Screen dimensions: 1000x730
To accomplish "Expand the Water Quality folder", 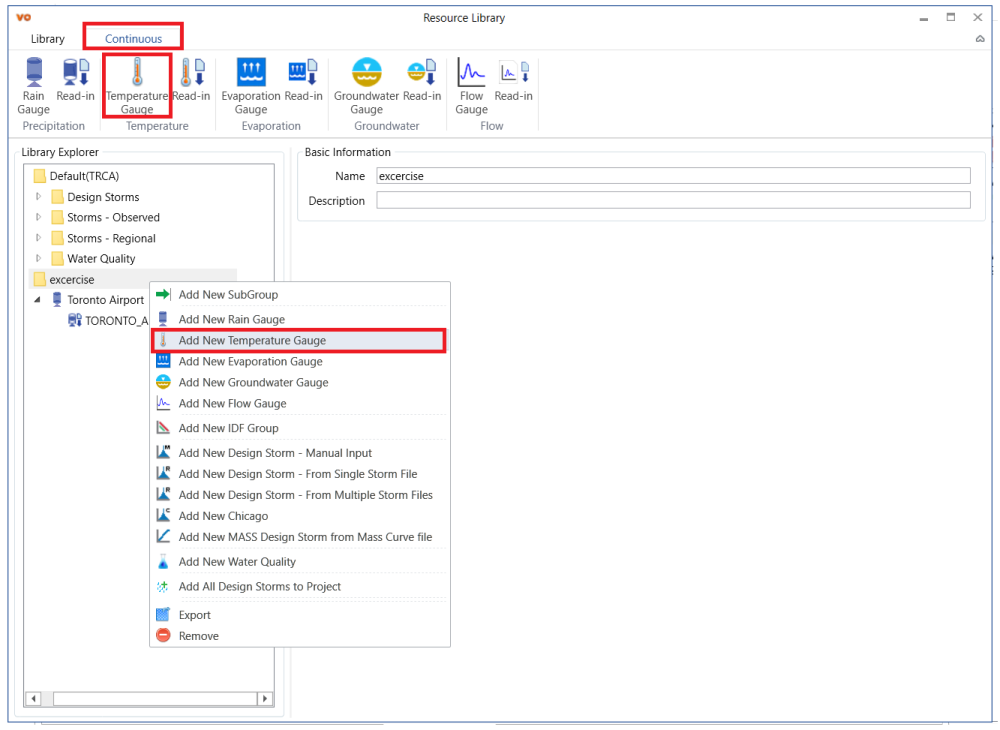I will [x=38, y=258].
